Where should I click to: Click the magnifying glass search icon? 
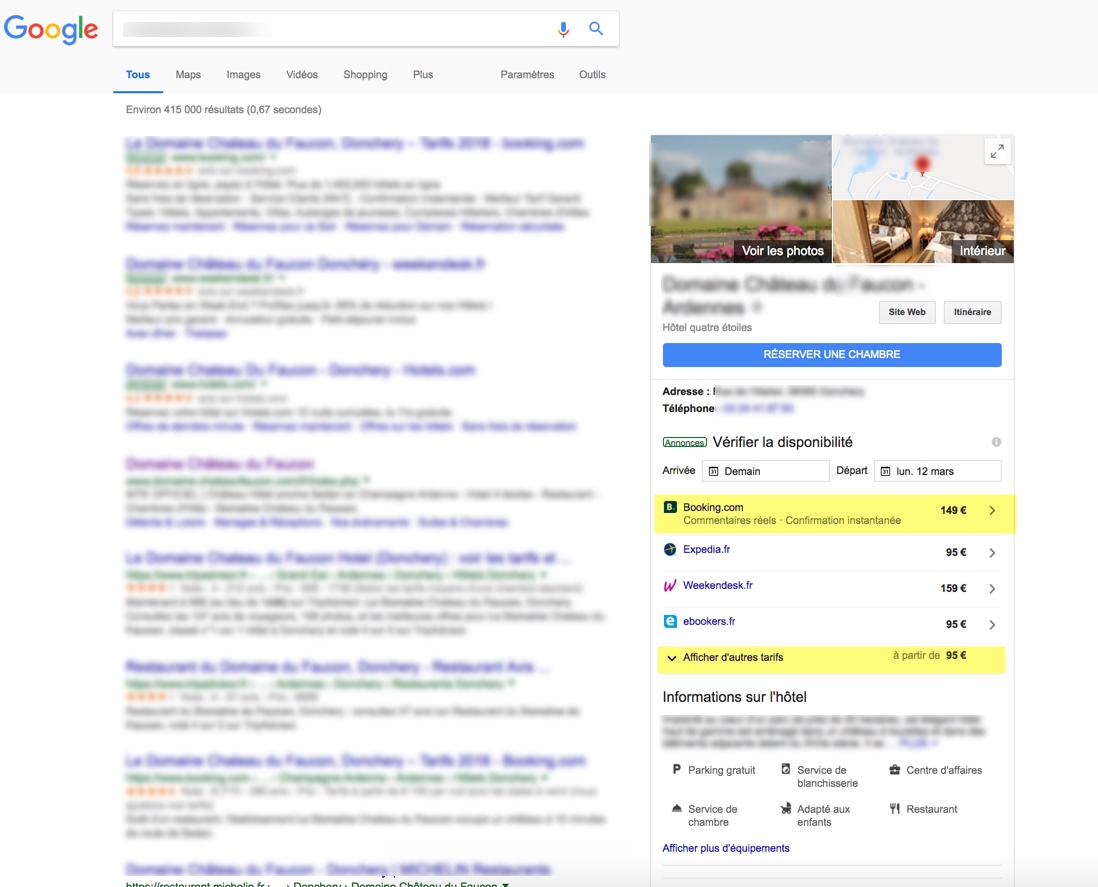click(x=596, y=29)
